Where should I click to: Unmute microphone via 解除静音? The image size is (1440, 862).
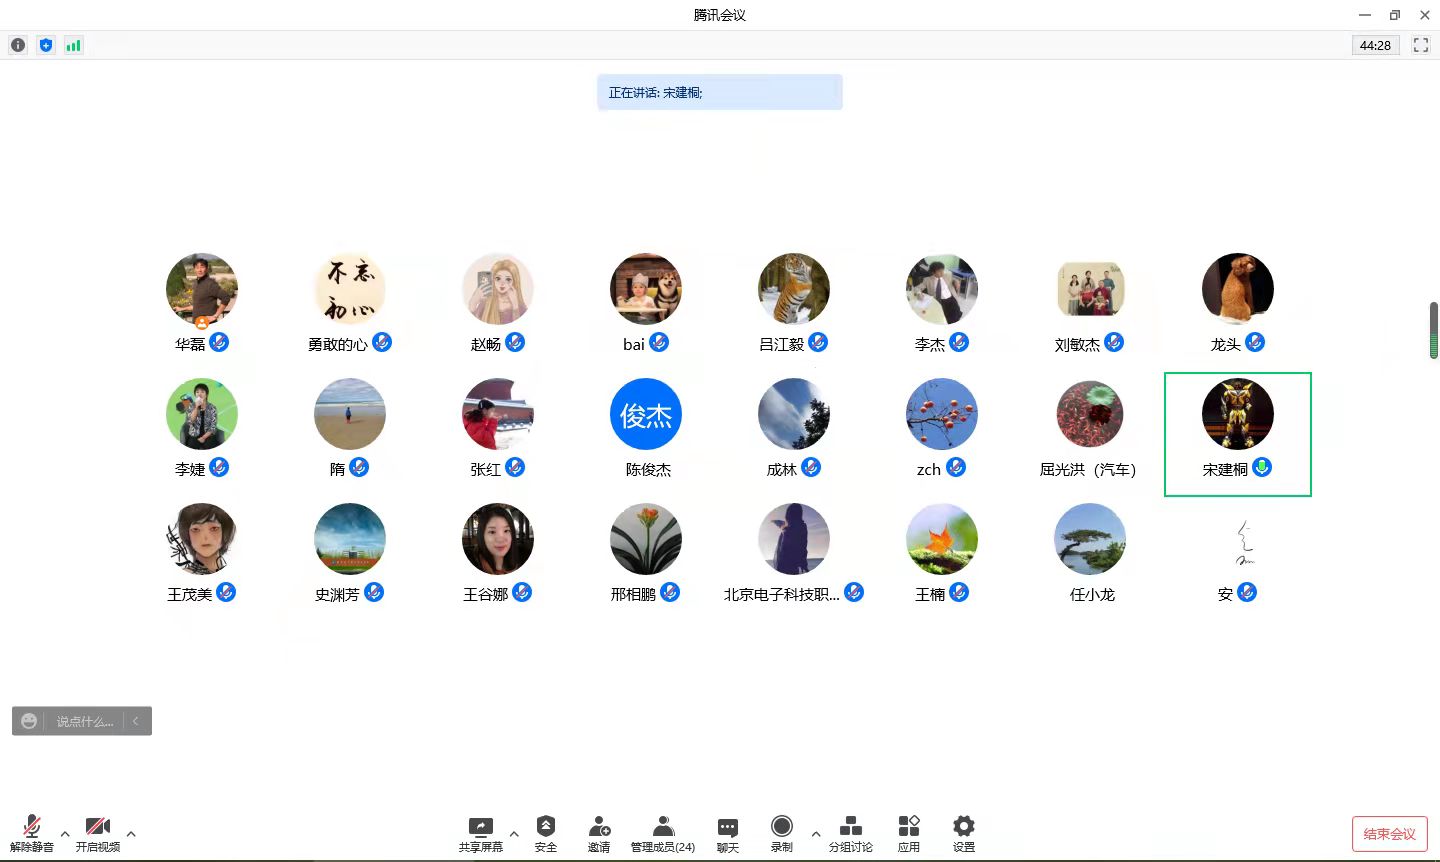coord(32,827)
